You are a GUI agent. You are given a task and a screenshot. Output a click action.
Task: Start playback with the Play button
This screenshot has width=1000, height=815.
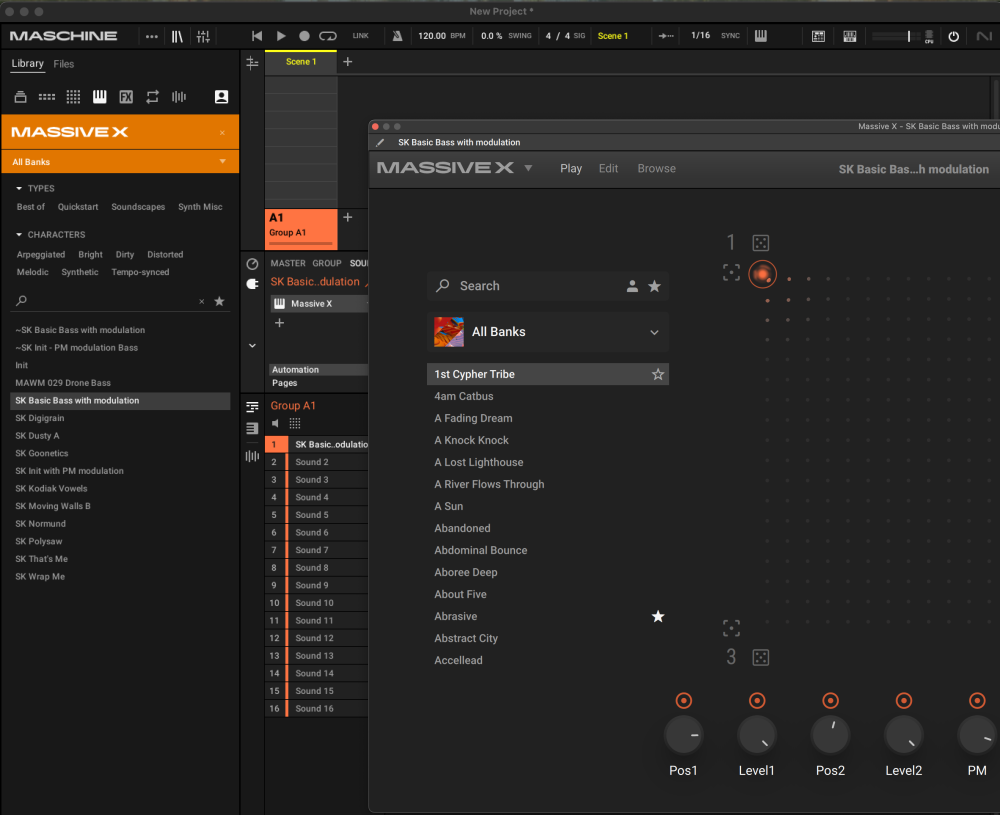(x=281, y=36)
